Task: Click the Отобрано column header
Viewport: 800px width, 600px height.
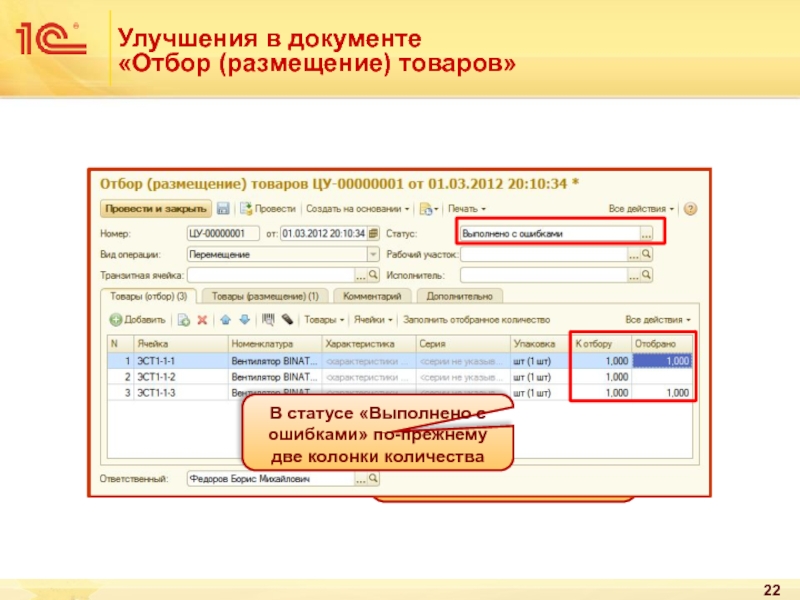Action: [x=662, y=344]
